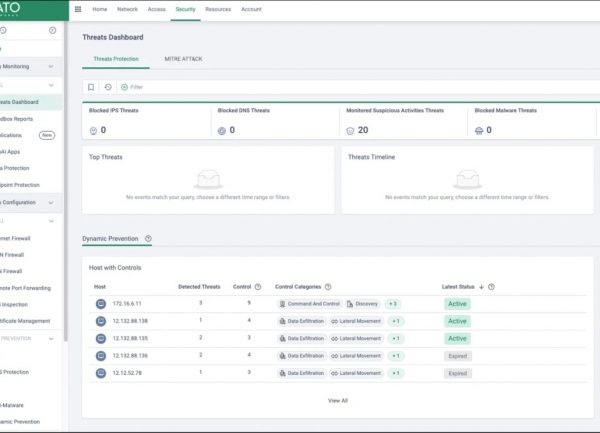Click the Blocked IPS Threats icon

coord(93,131)
